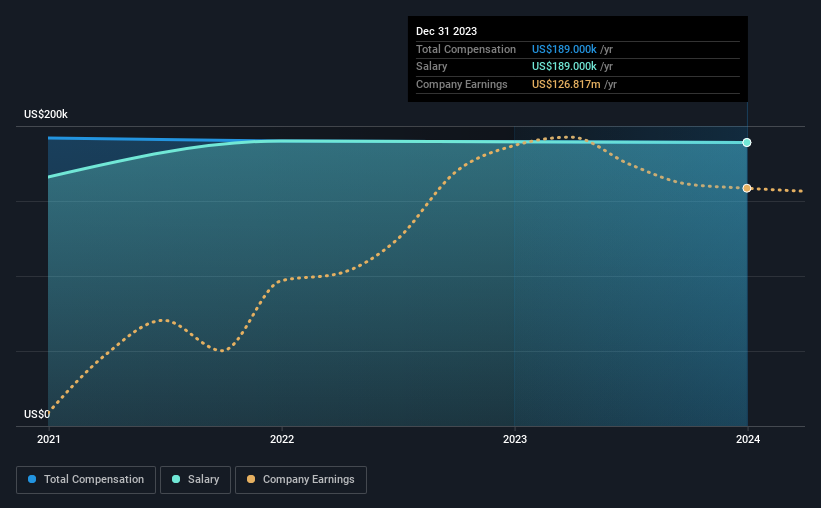Click the 2021 x-axis label

(49, 439)
